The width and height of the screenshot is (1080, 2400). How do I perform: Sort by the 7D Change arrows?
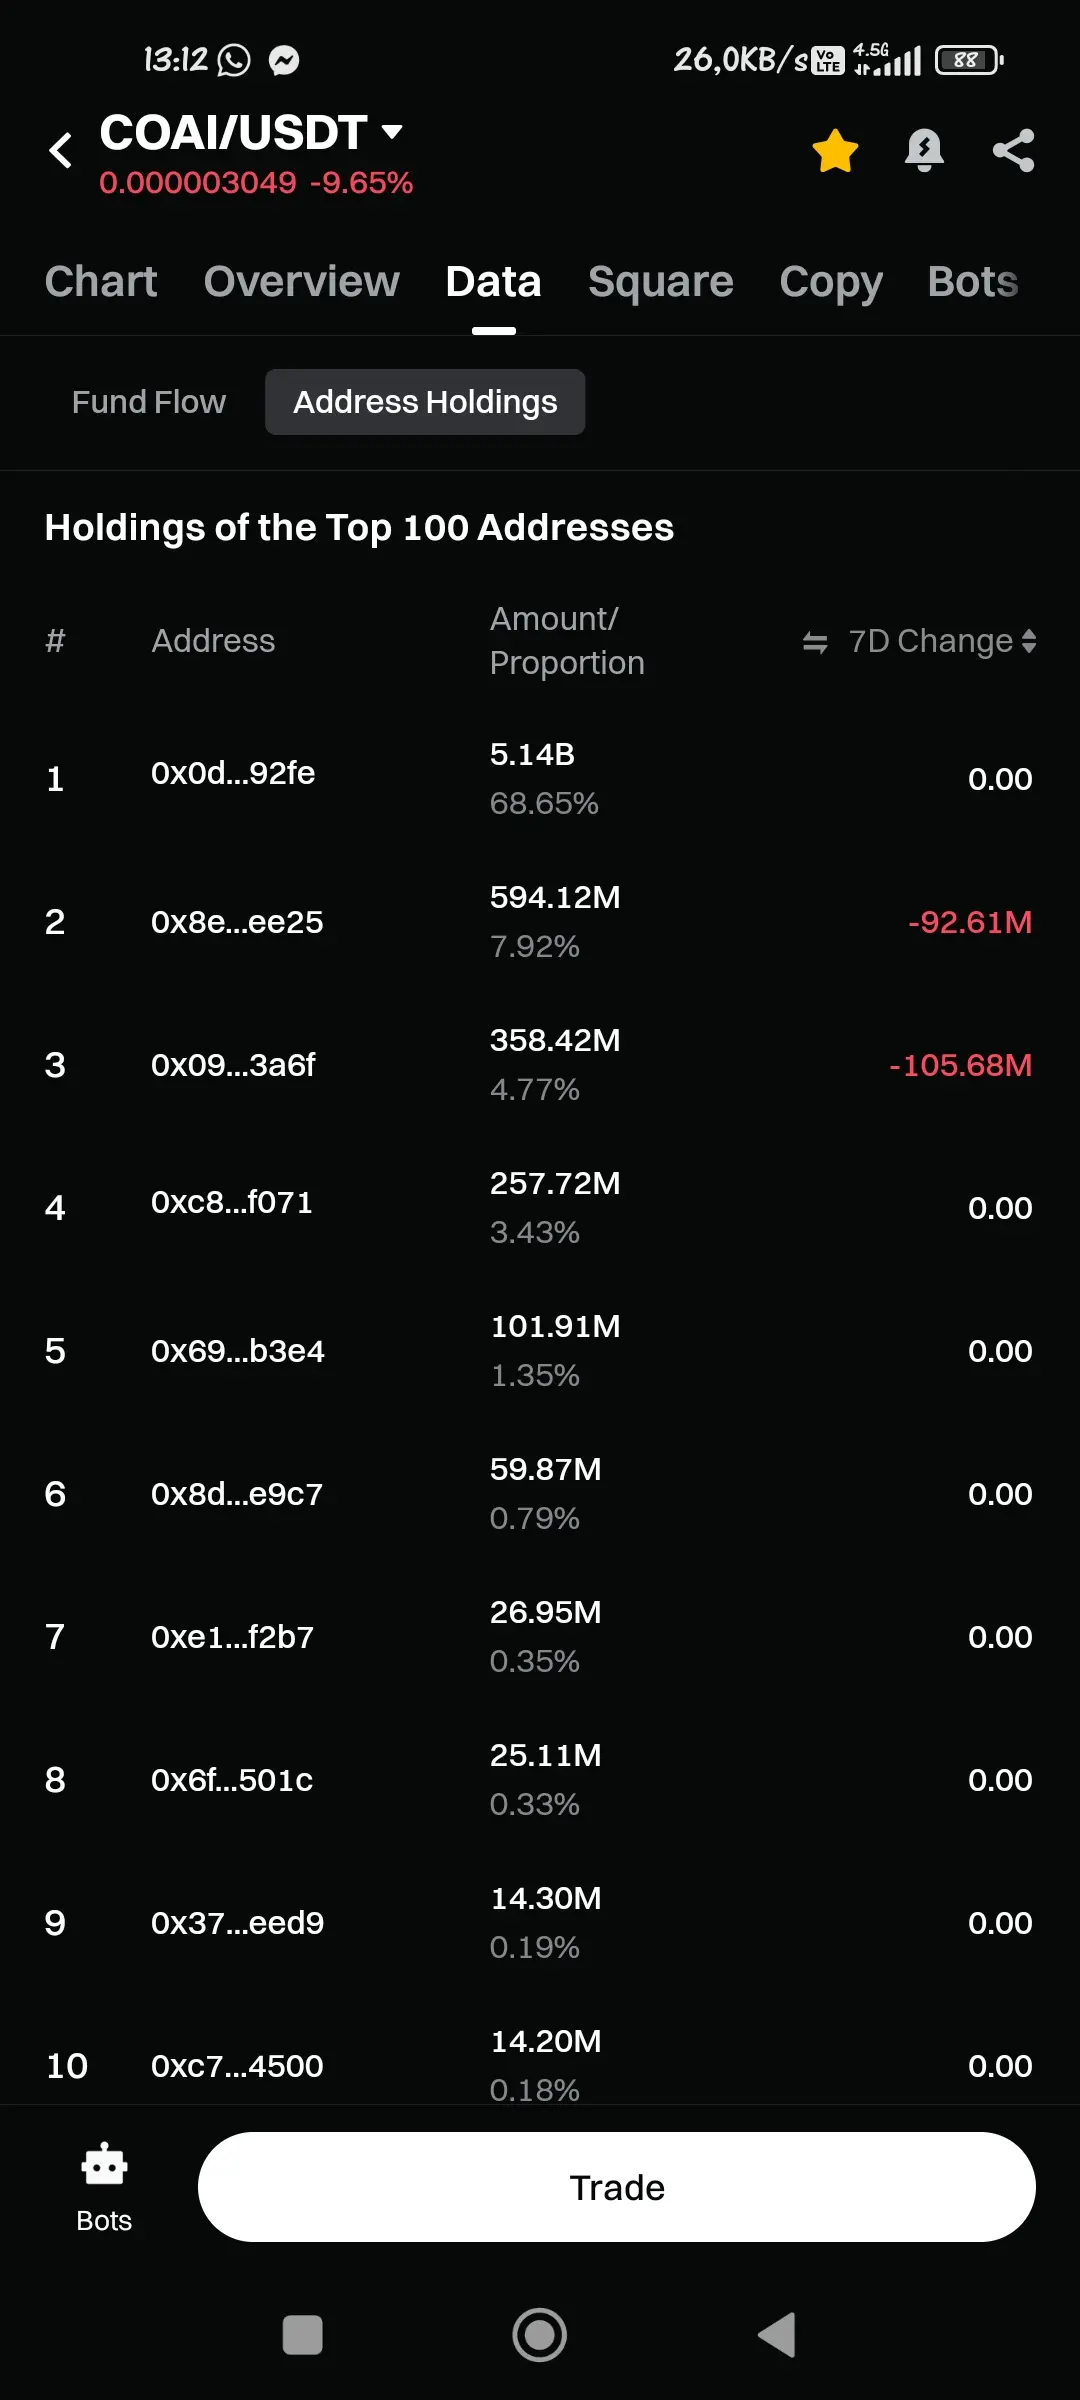tap(1029, 641)
